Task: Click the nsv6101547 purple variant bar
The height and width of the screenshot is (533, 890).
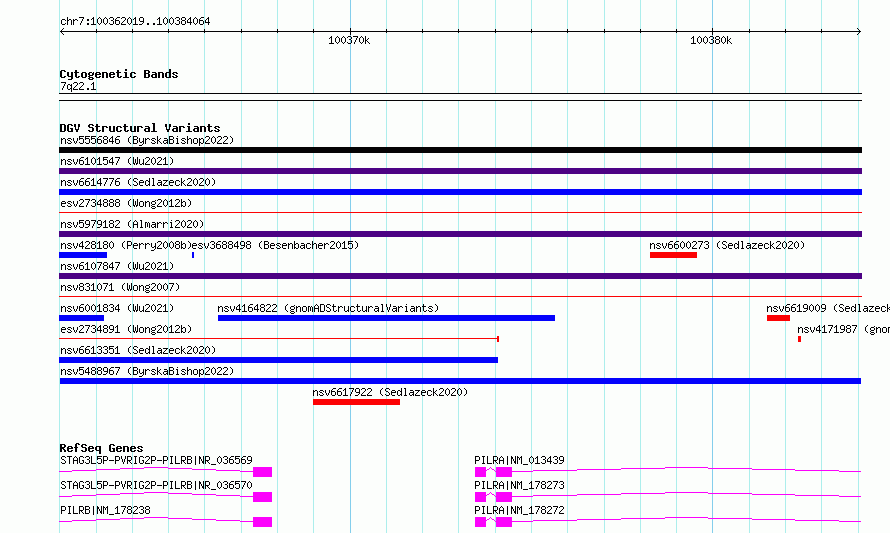Action: tap(460, 171)
